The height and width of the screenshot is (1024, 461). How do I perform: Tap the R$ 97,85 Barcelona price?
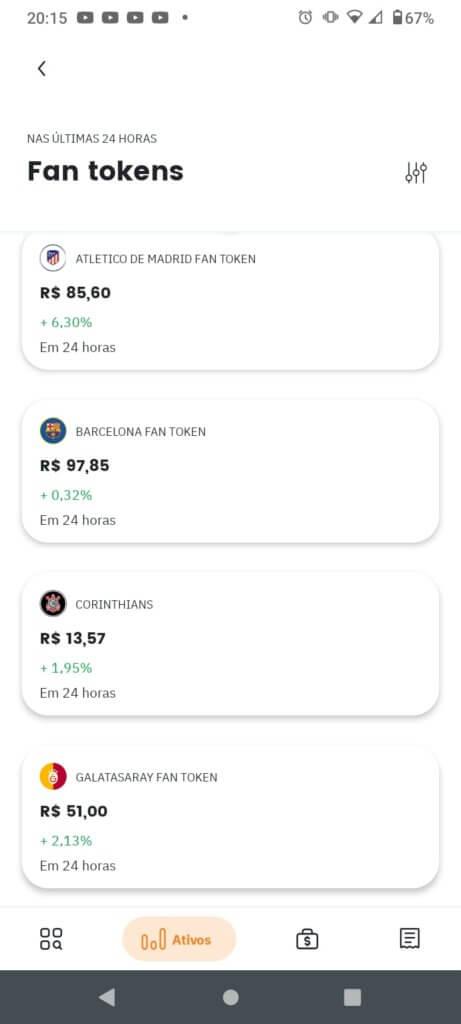[x=74, y=466]
